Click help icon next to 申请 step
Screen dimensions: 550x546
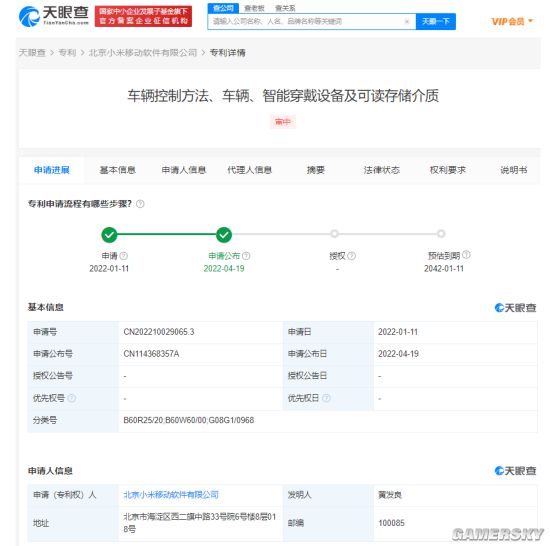pyautogui.click(x=124, y=256)
